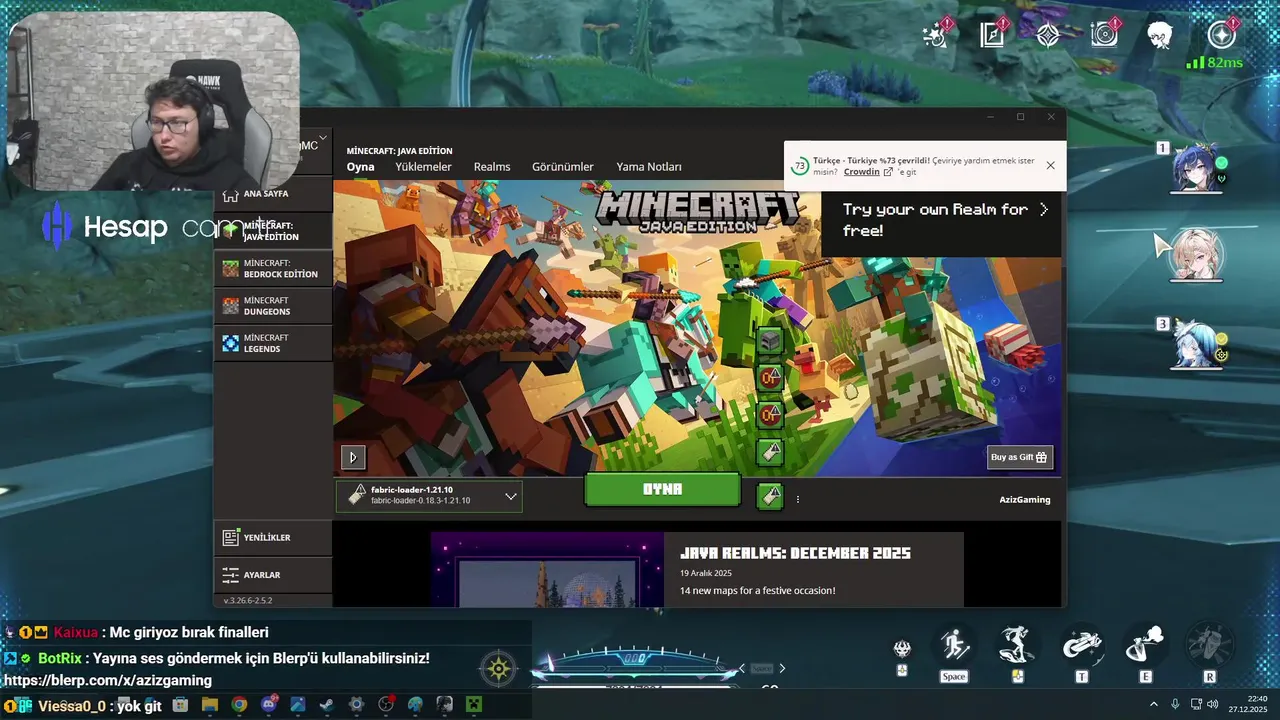Viewport: 1280px width, 720px height.
Task: Click the Buy as Gift button
Action: pos(1020,457)
